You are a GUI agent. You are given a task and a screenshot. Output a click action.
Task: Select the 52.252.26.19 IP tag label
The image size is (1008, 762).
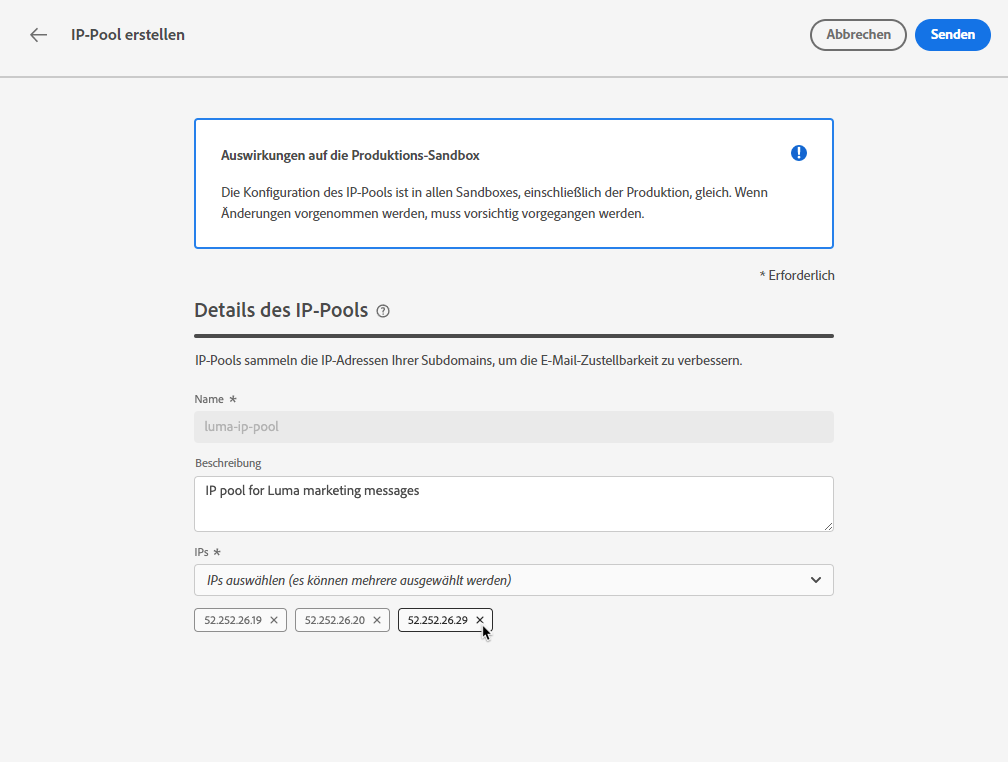pos(233,620)
